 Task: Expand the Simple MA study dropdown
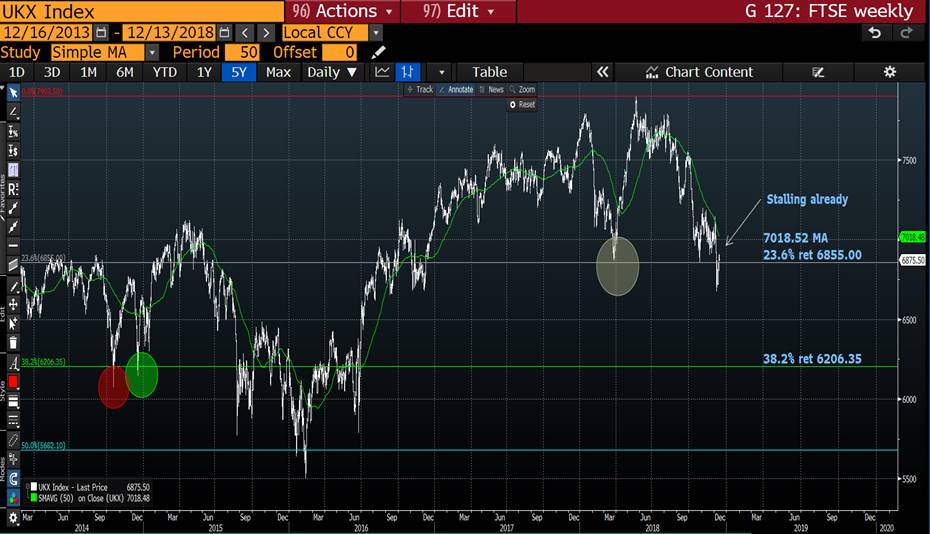152,52
